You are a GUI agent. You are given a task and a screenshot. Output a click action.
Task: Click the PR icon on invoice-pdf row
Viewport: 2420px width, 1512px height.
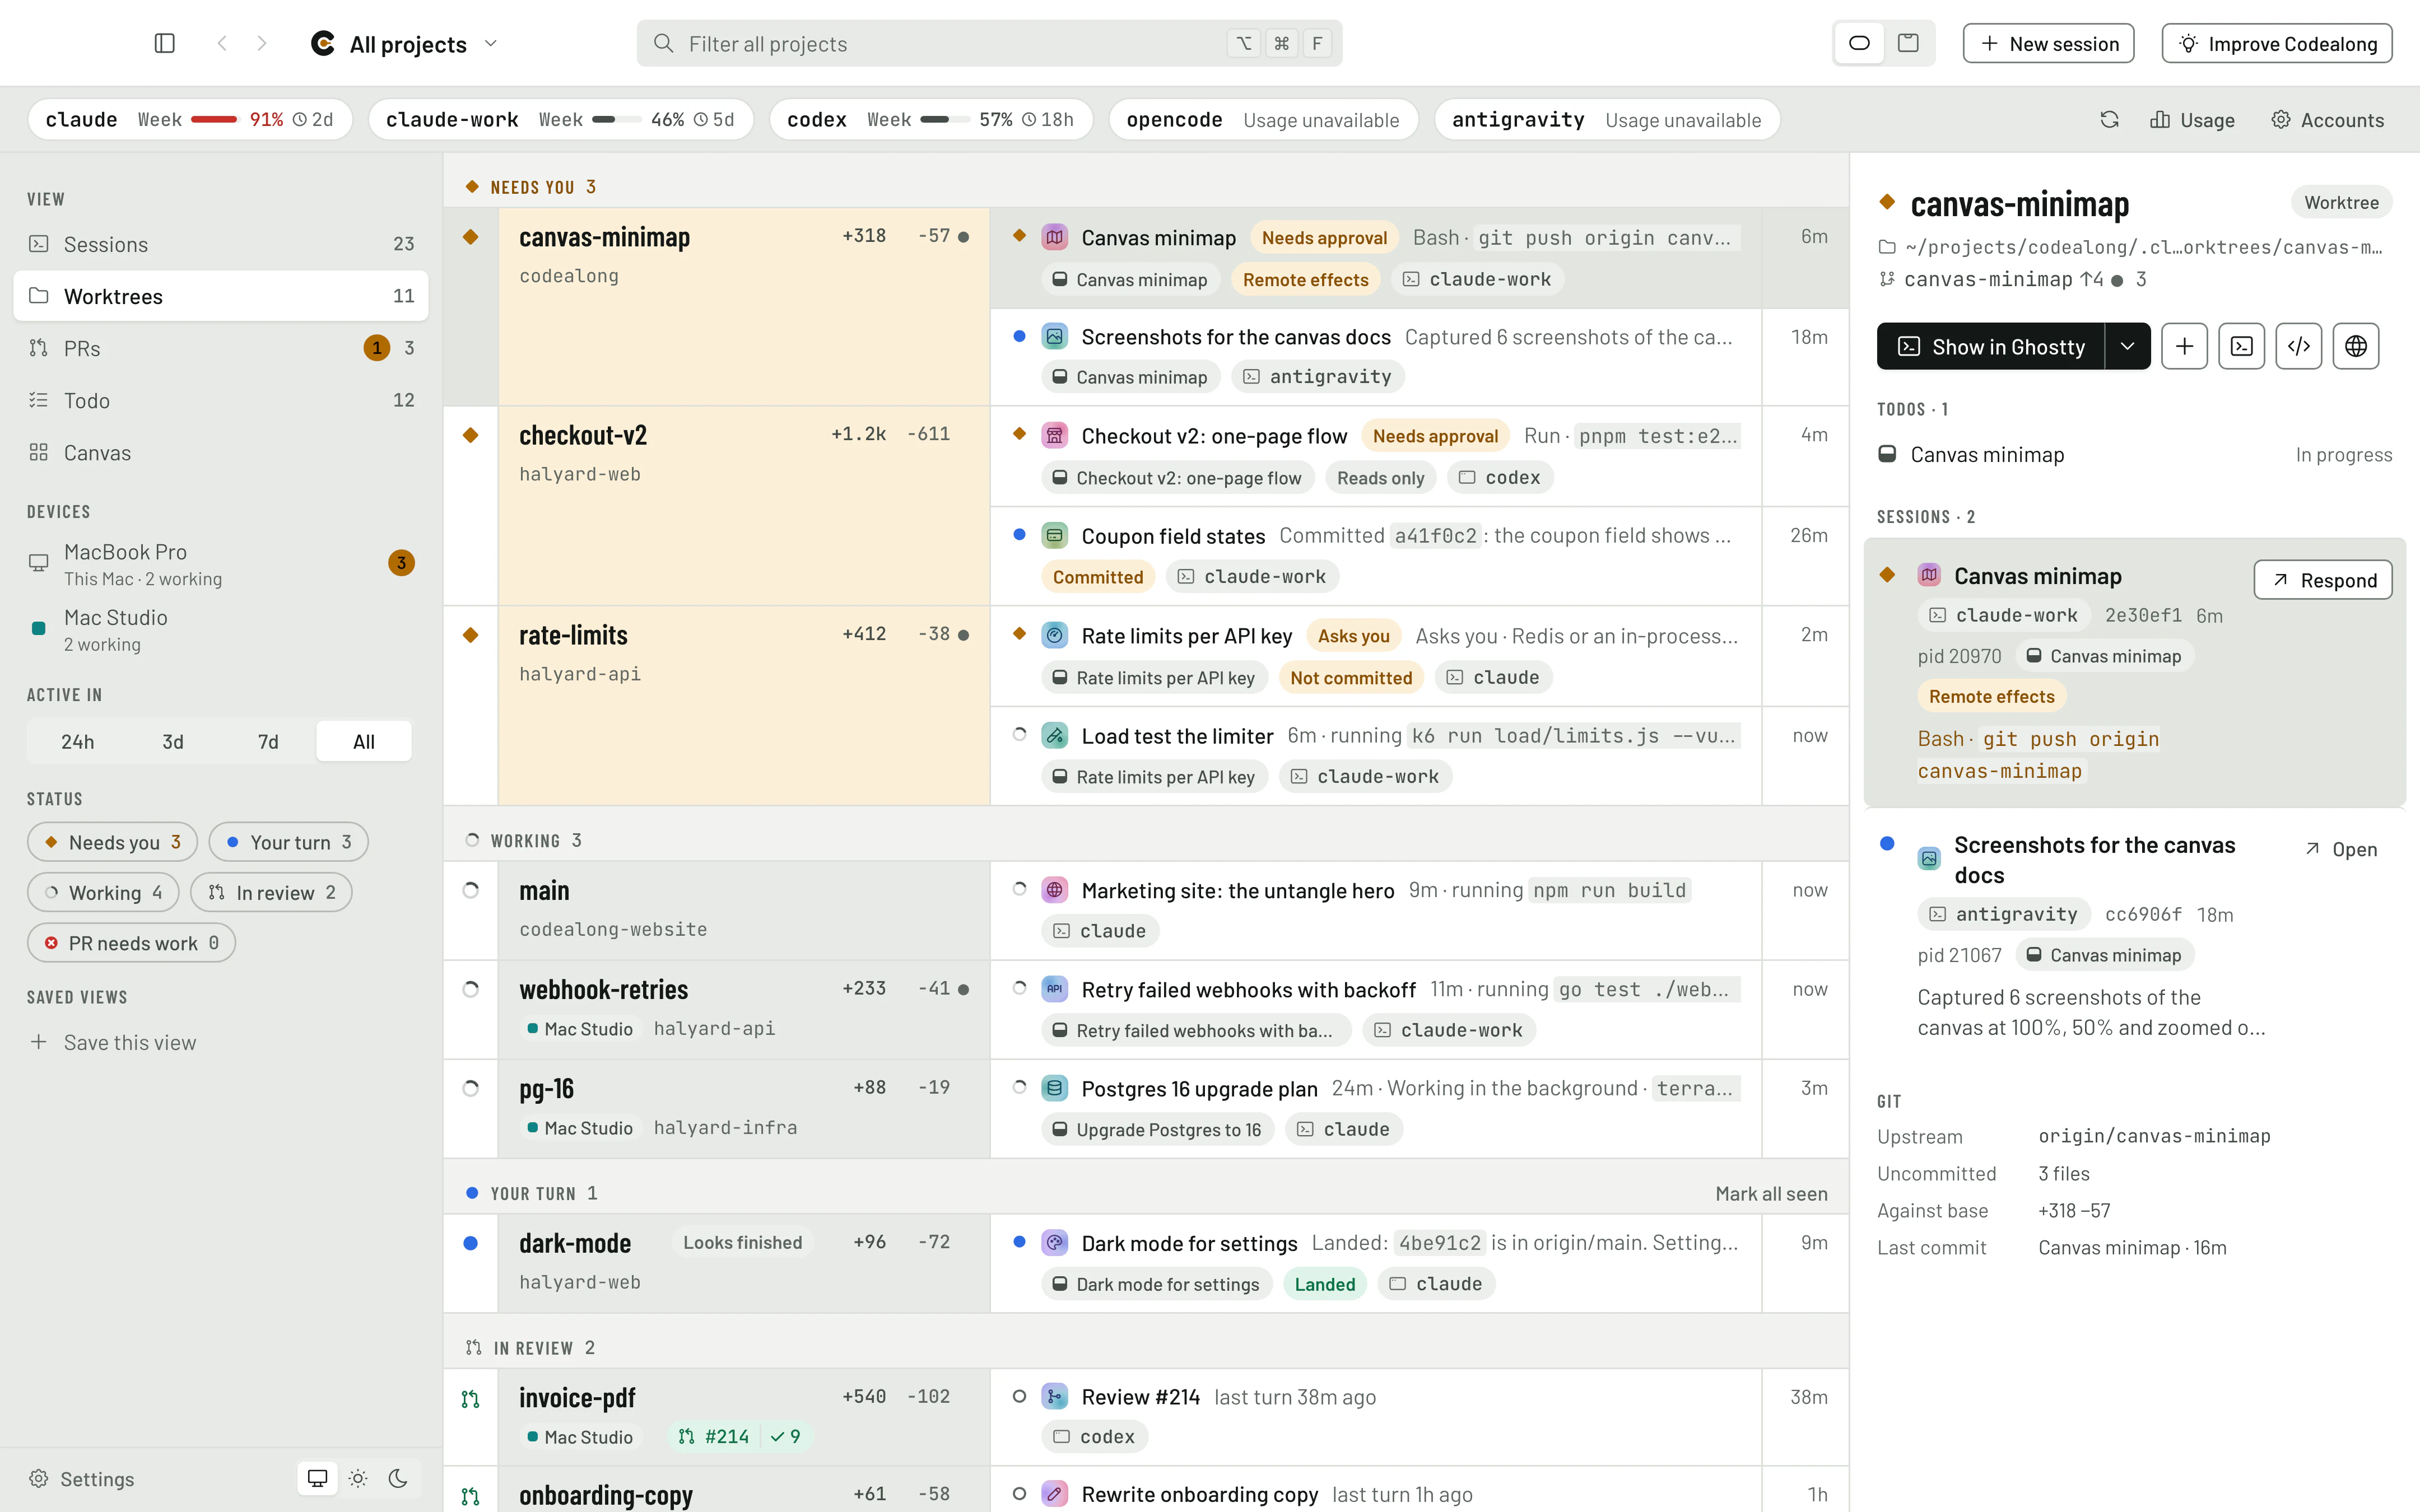(x=470, y=1399)
